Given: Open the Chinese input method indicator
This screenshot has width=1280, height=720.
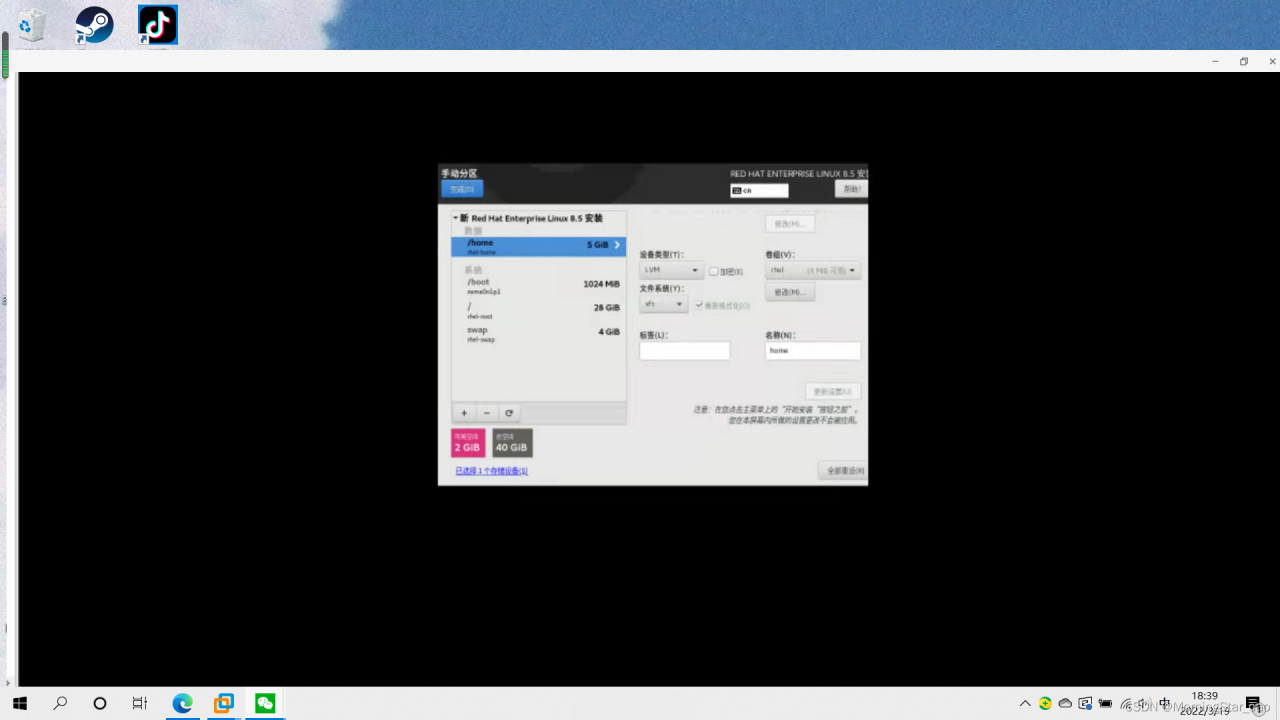Looking at the screenshot, I should tap(1165, 703).
